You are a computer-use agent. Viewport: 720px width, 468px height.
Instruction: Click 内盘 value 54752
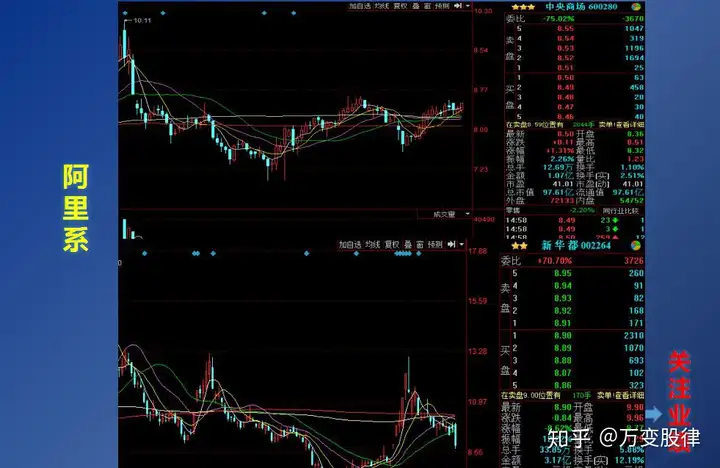[x=631, y=201]
